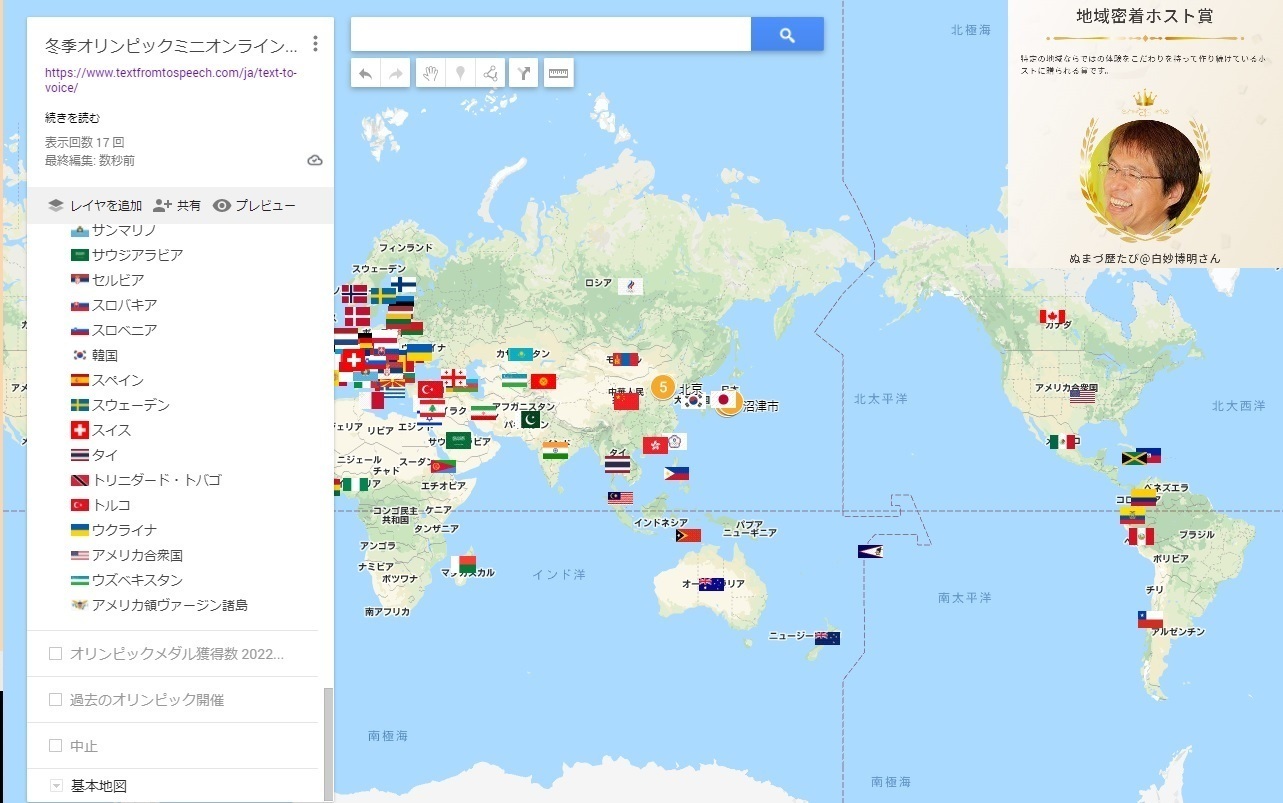Viewport: 1283px width, 803px height.
Task: Check the 過去のオリンピック開催 layer checkbox
Action: tap(56, 700)
